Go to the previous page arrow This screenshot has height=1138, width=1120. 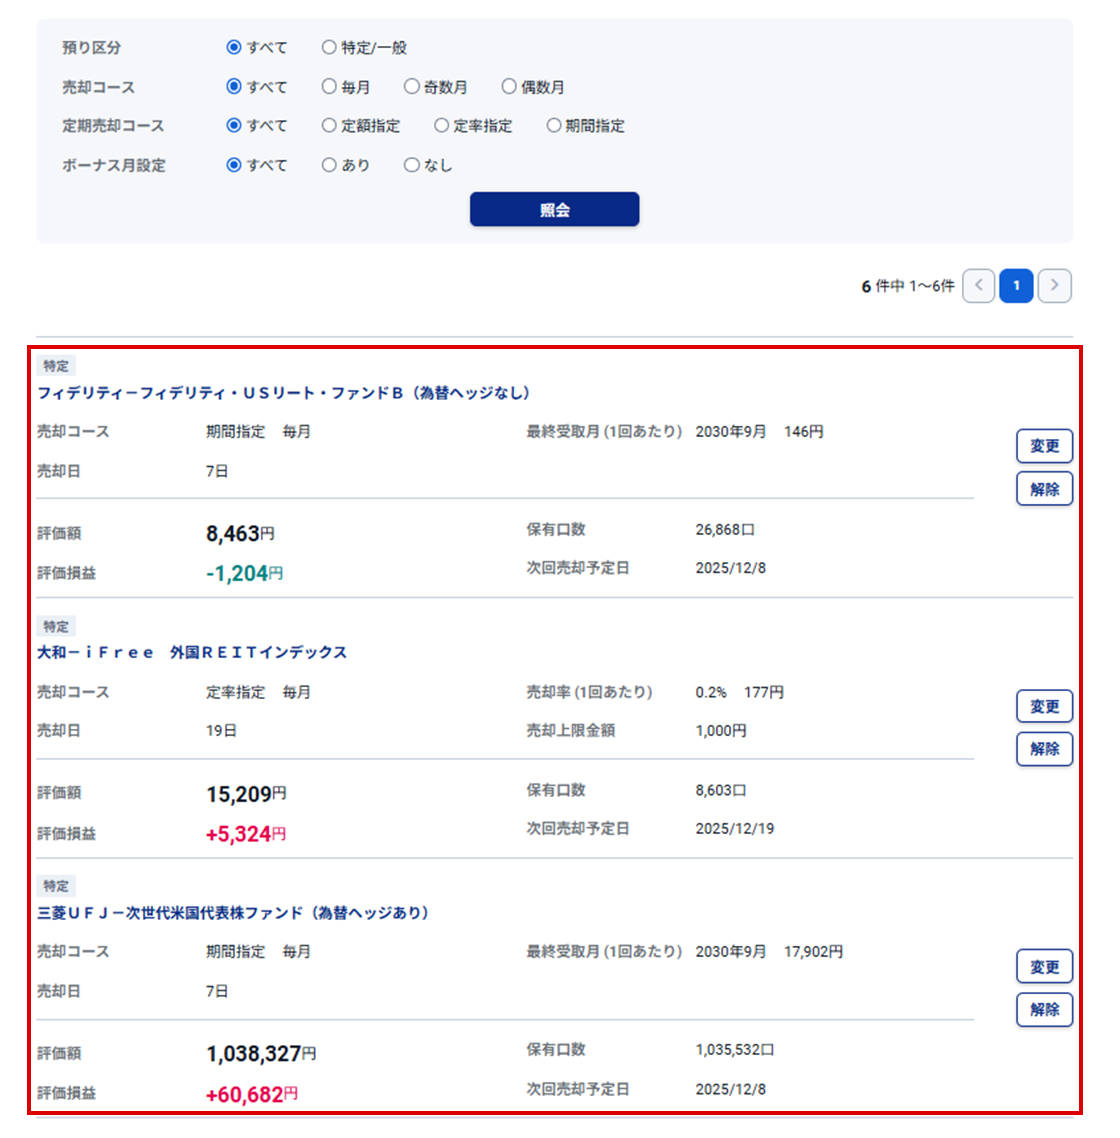pyautogui.click(x=978, y=286)
